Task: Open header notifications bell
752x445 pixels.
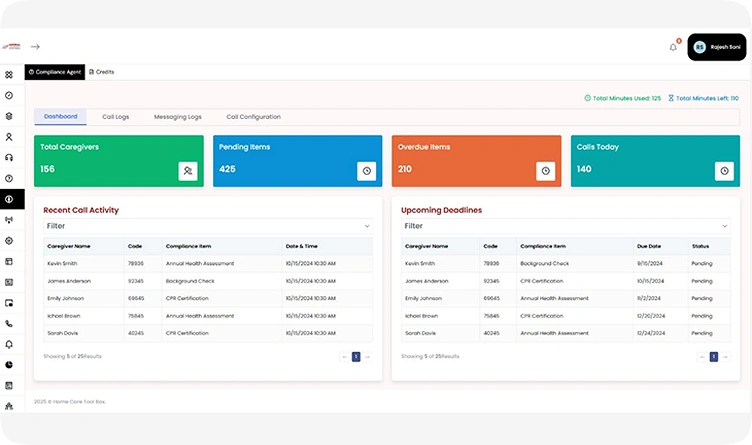Action: tap(673, 47)
